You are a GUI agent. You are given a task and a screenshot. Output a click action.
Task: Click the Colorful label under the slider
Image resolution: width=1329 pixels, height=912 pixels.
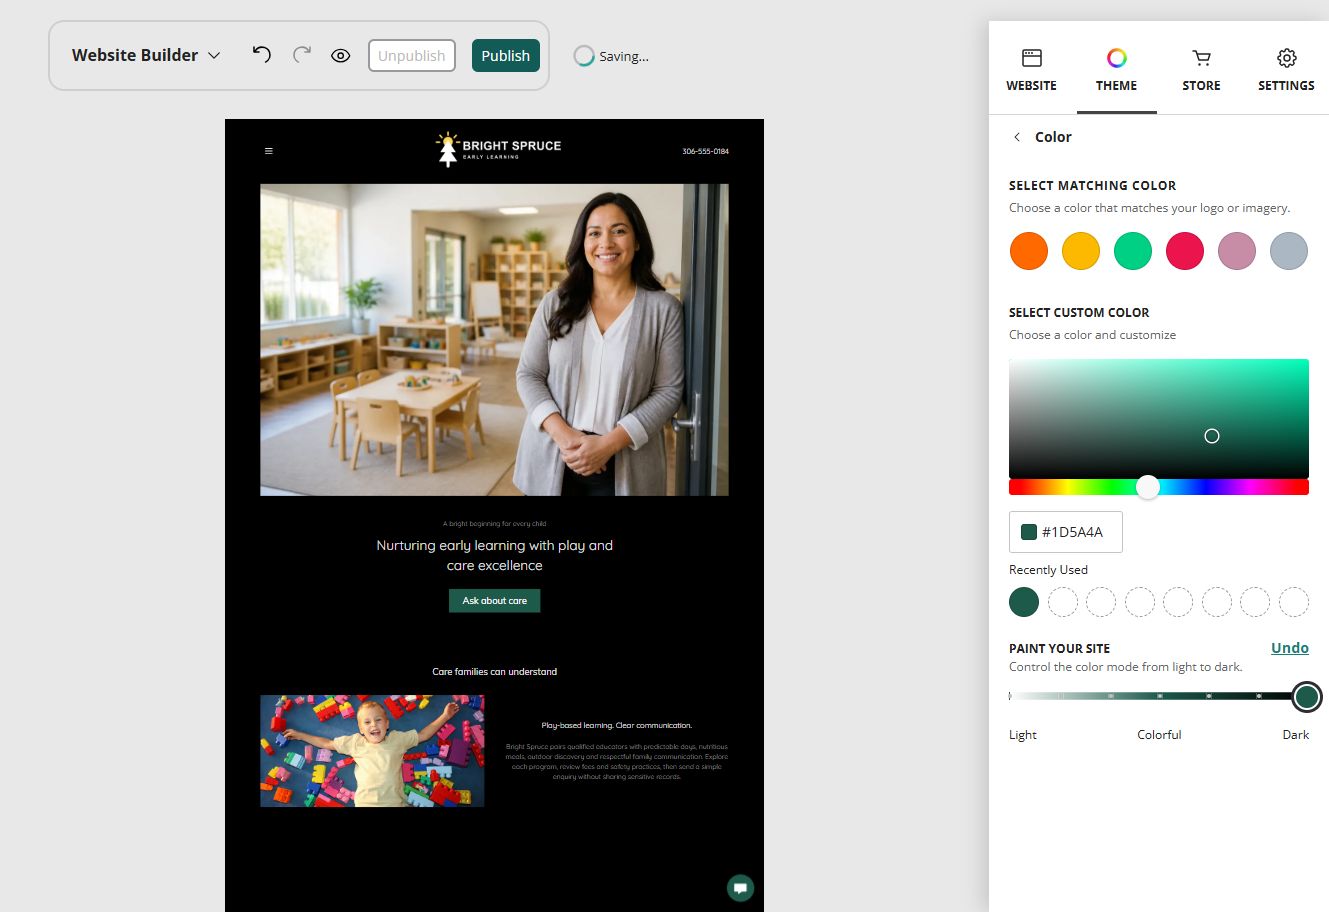(1159, 735)
